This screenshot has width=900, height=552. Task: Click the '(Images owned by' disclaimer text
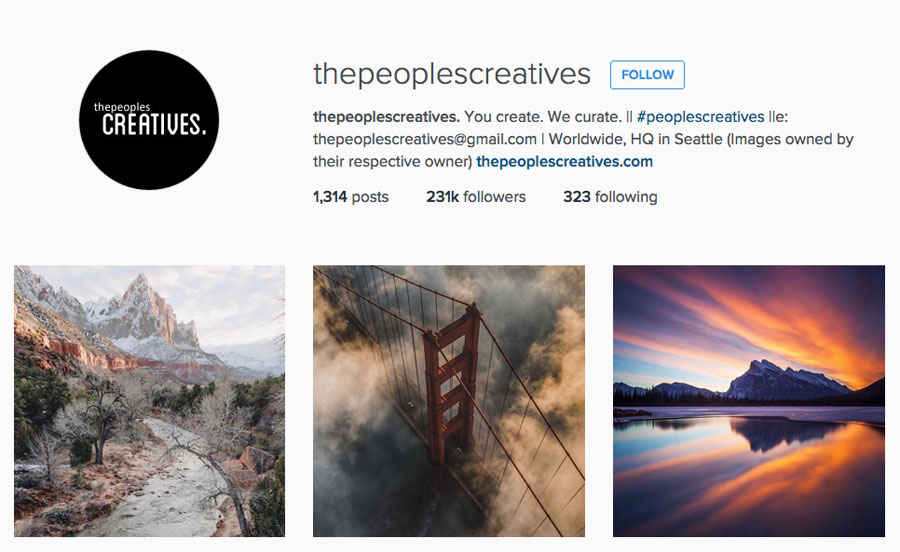click(x=790, y=139)
